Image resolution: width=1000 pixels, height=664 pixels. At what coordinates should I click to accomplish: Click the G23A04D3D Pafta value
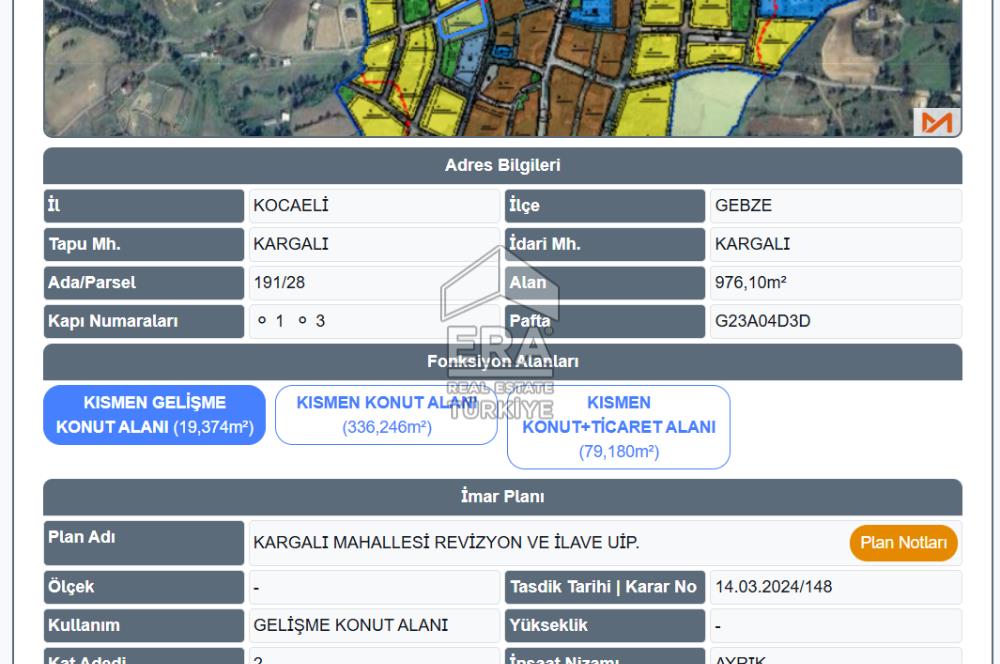coord(835,321)
